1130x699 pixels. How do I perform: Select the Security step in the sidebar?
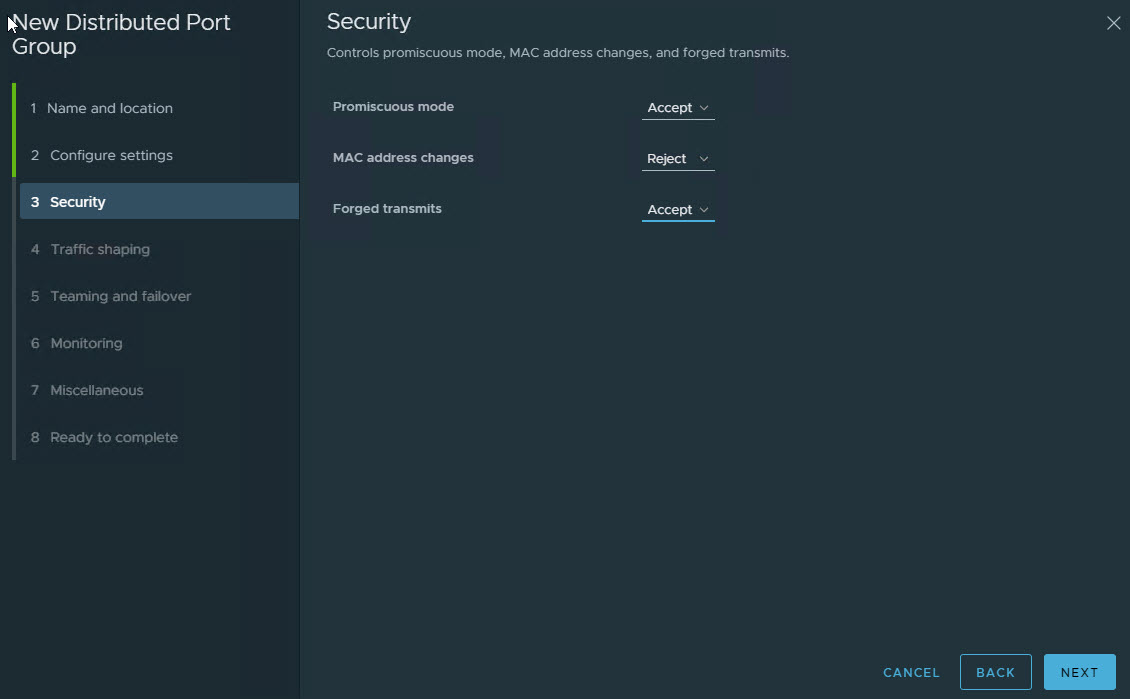78,202
